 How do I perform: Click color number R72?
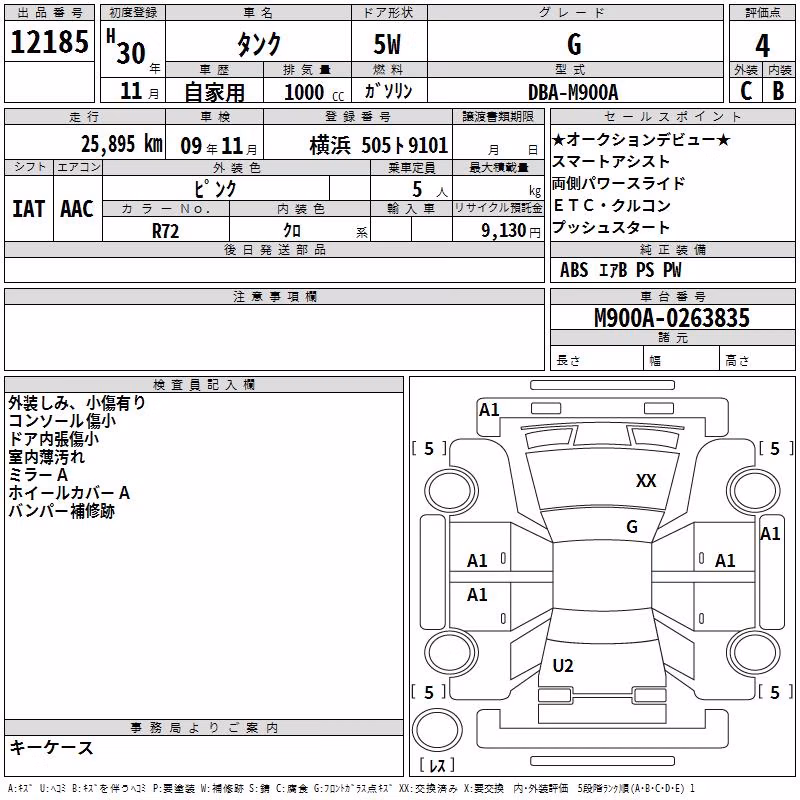click(x=165, y=231)
